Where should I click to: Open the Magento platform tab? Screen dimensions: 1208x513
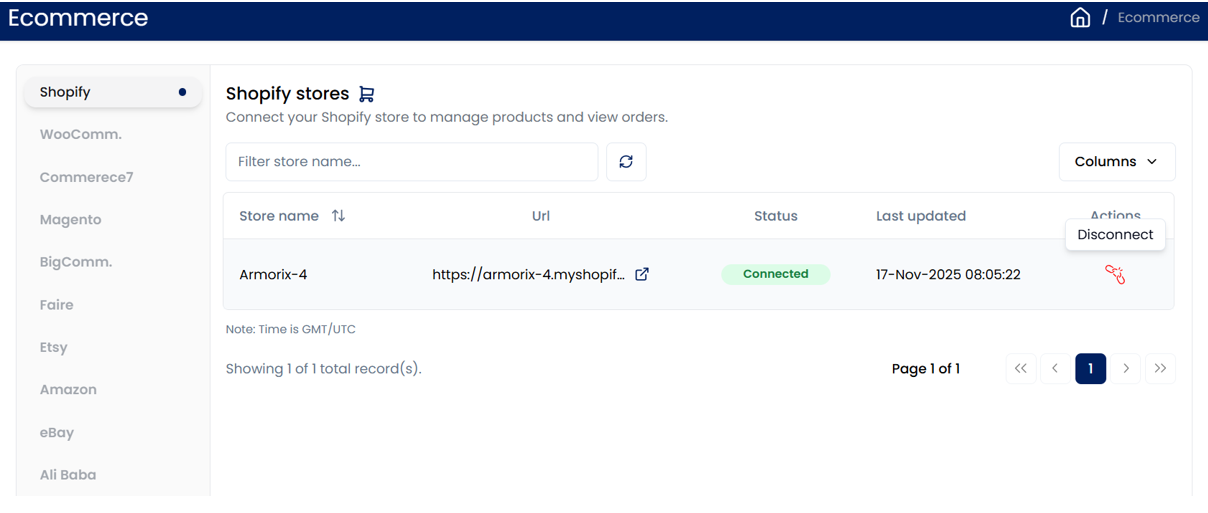pos(71,220)
